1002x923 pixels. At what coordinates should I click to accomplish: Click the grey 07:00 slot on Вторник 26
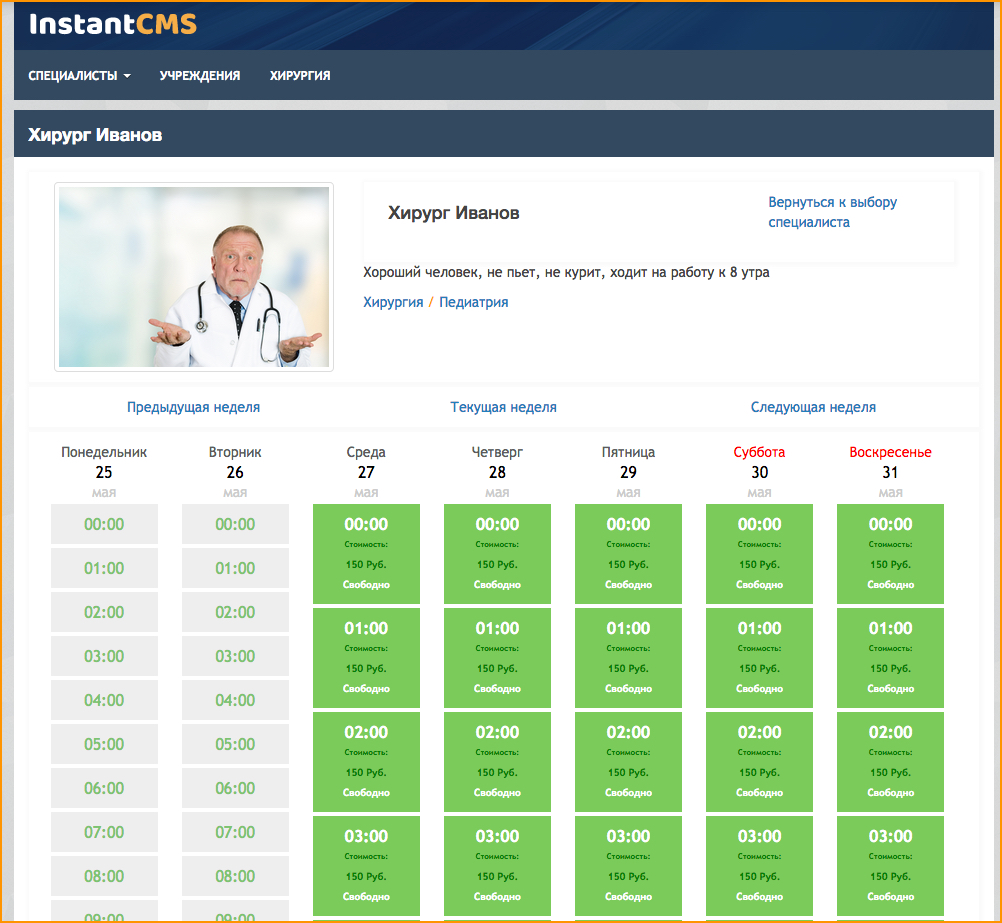tap(235, 832)
